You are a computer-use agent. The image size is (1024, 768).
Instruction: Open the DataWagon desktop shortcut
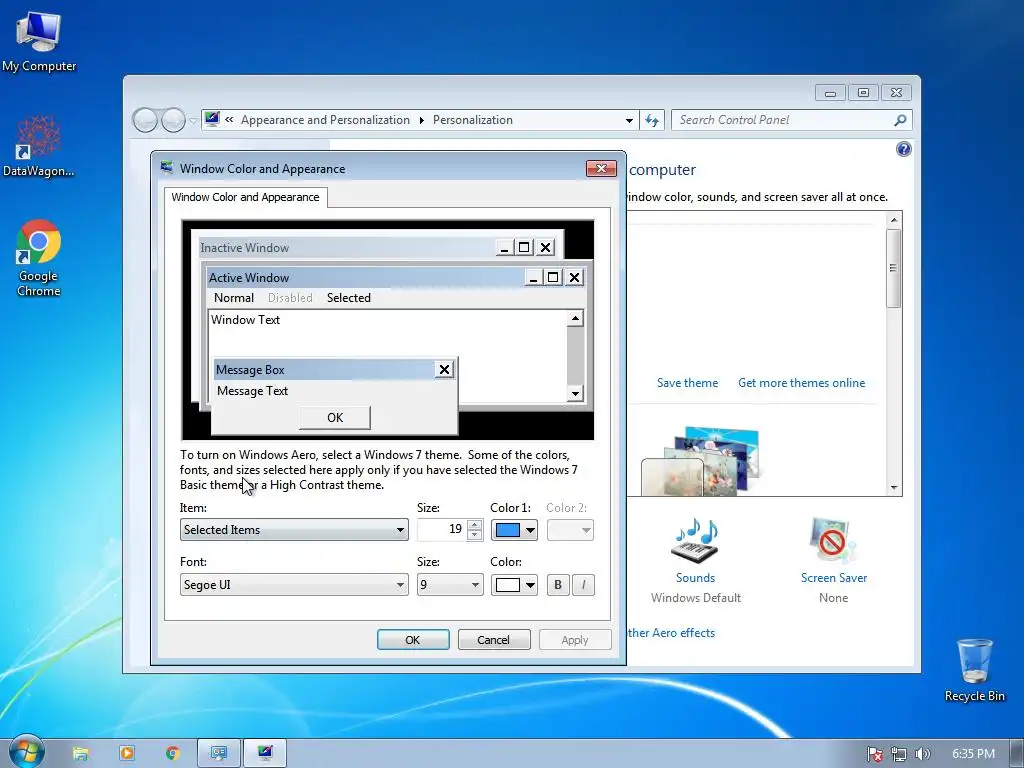click(39, 146)
